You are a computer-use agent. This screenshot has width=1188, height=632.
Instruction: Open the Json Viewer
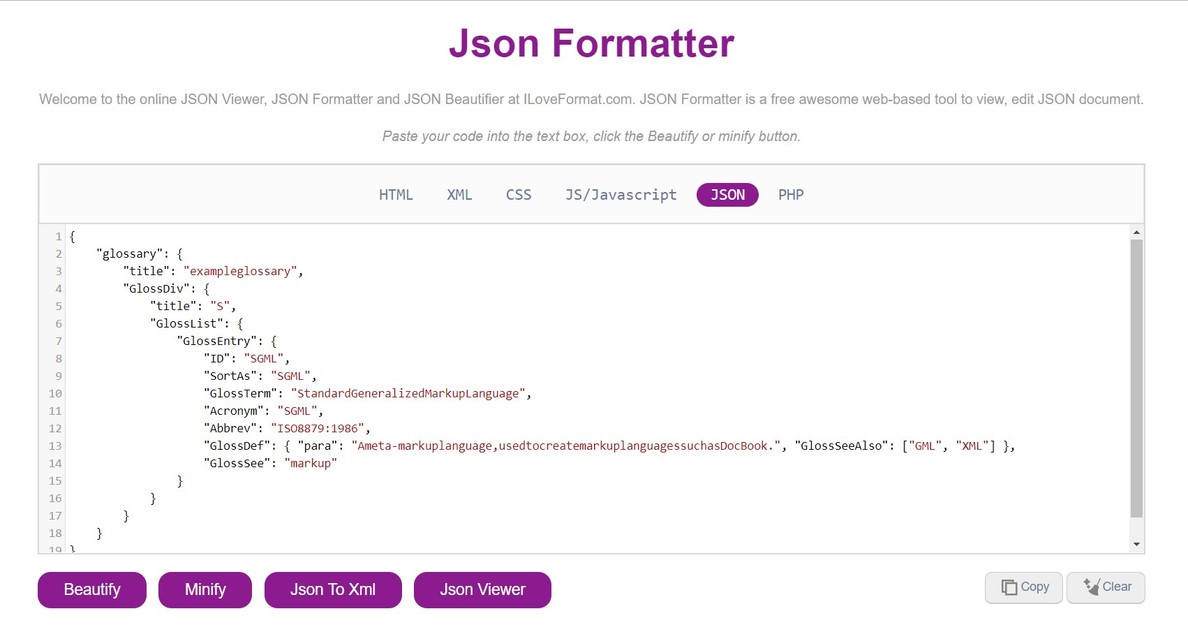click(x=482, y=590)
